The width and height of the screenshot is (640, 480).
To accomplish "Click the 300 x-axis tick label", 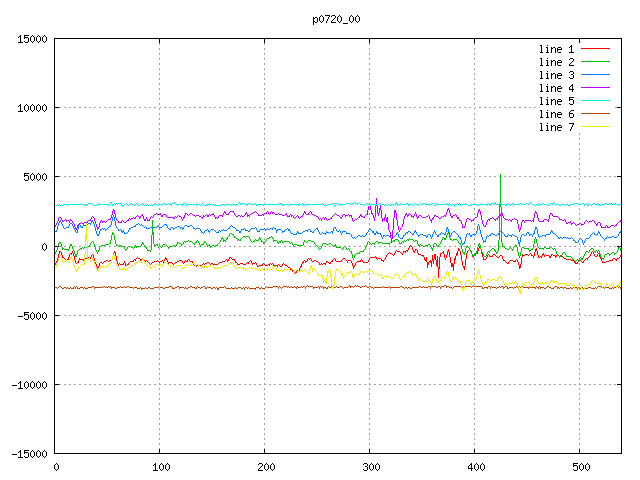I will pyautogui.click(x=369, y=467).
